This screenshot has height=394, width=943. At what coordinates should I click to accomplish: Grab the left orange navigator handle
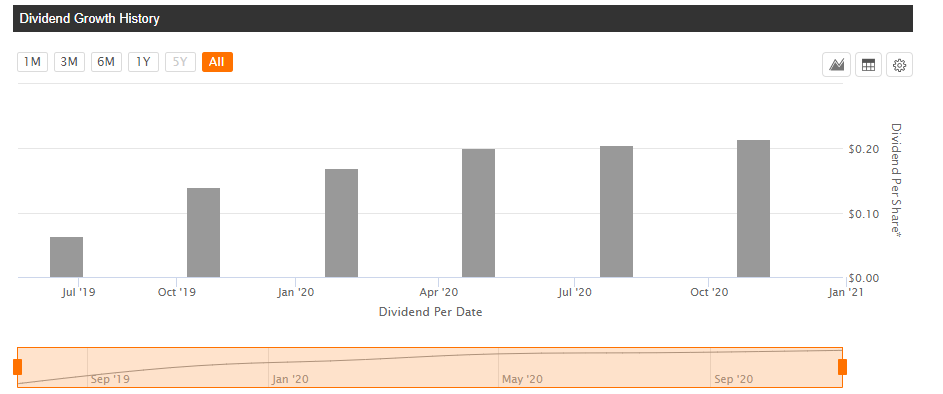(17, 367)
